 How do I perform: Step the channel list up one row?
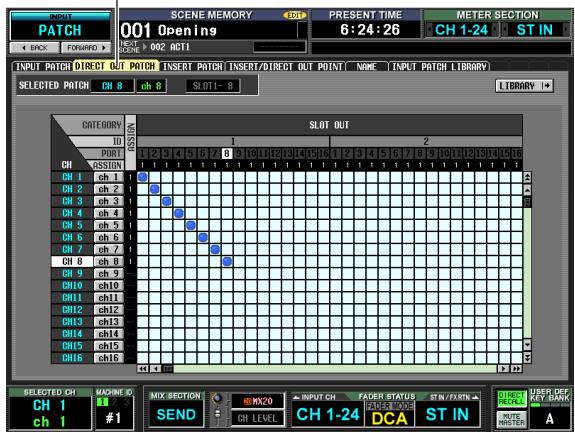pyautogui.click(x=527, y=190)
